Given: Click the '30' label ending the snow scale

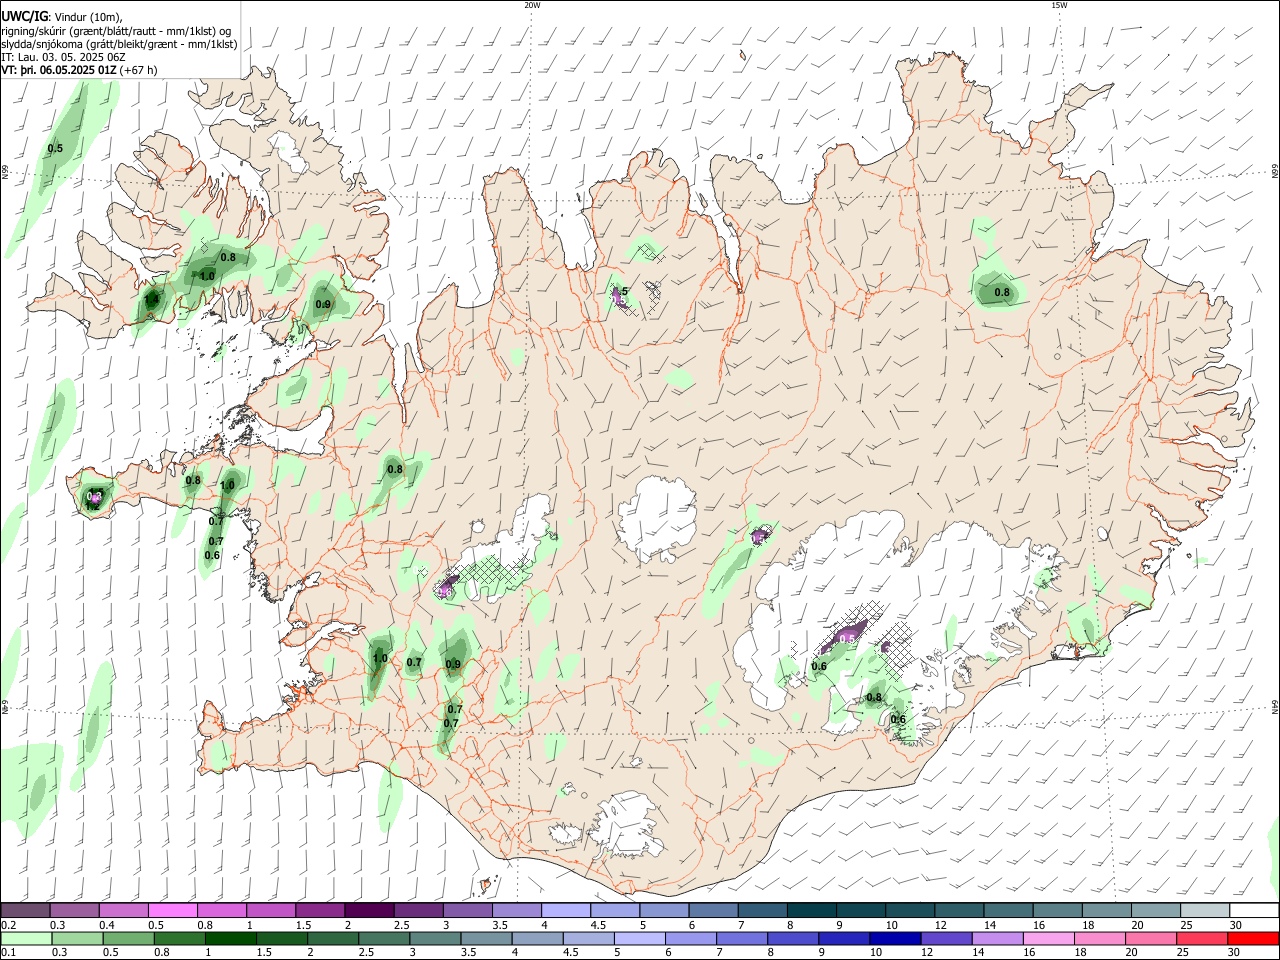Looking at the screenshot, I should coord(1235,925).
